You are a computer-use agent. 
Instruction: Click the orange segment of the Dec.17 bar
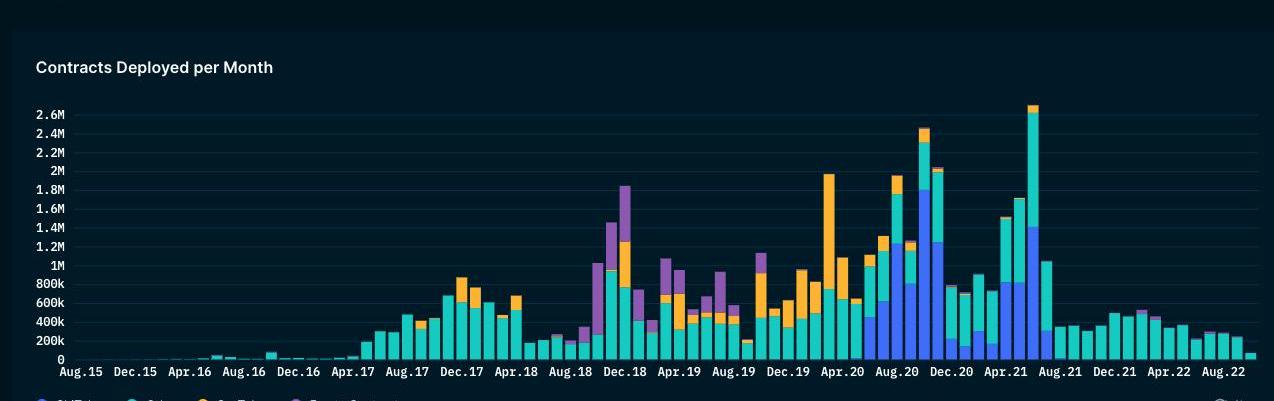[x=462, y=290]
